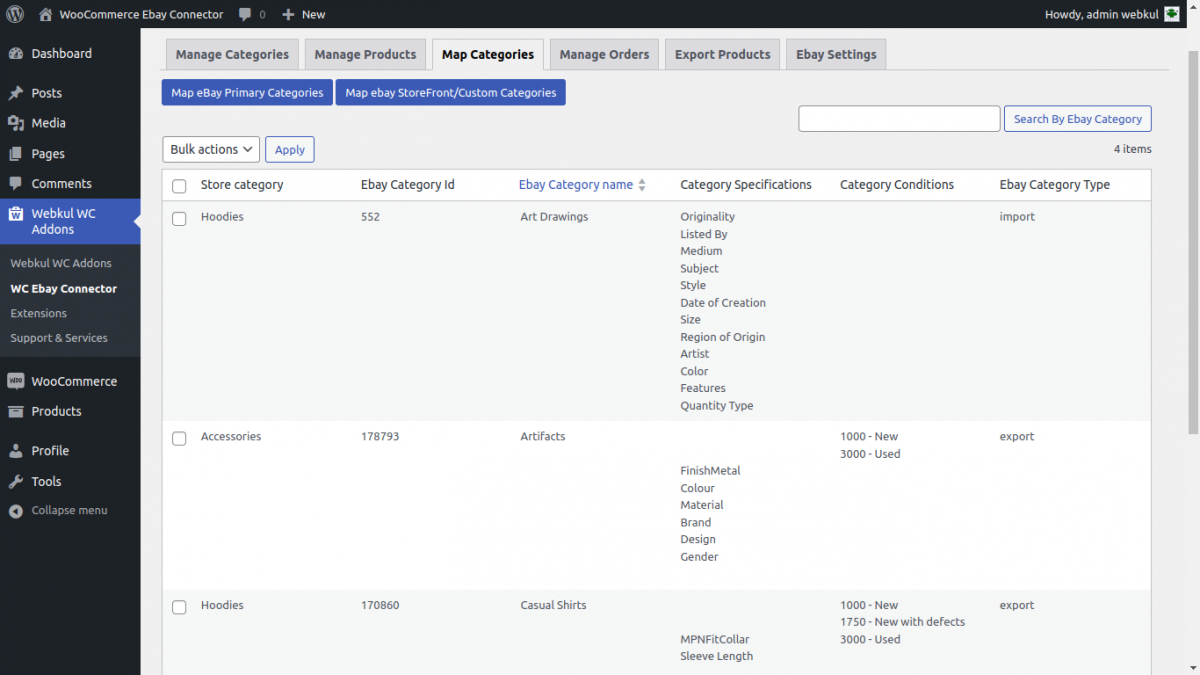Open Support & Services submenu link

pos(59,338)
